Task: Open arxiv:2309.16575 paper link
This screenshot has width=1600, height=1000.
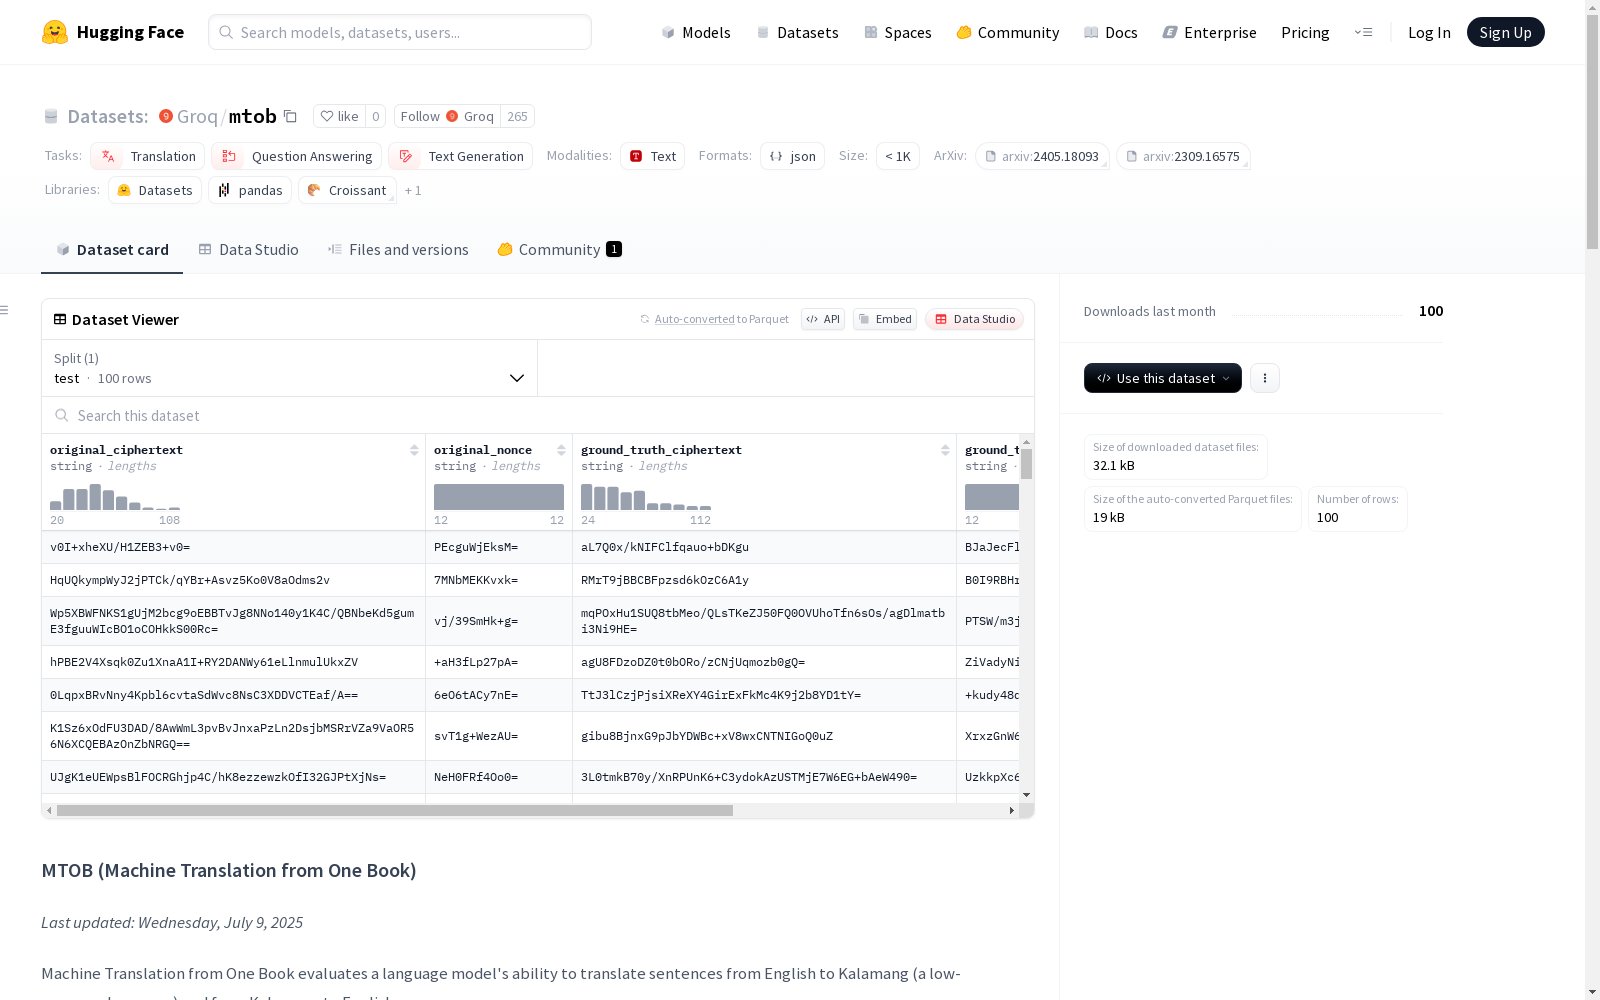Action: pyautogui.click(x=1183, y=156)
